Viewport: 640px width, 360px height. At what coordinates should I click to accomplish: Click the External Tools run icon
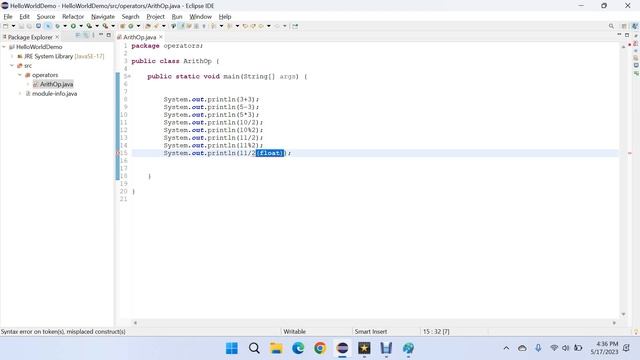[105, 26]
